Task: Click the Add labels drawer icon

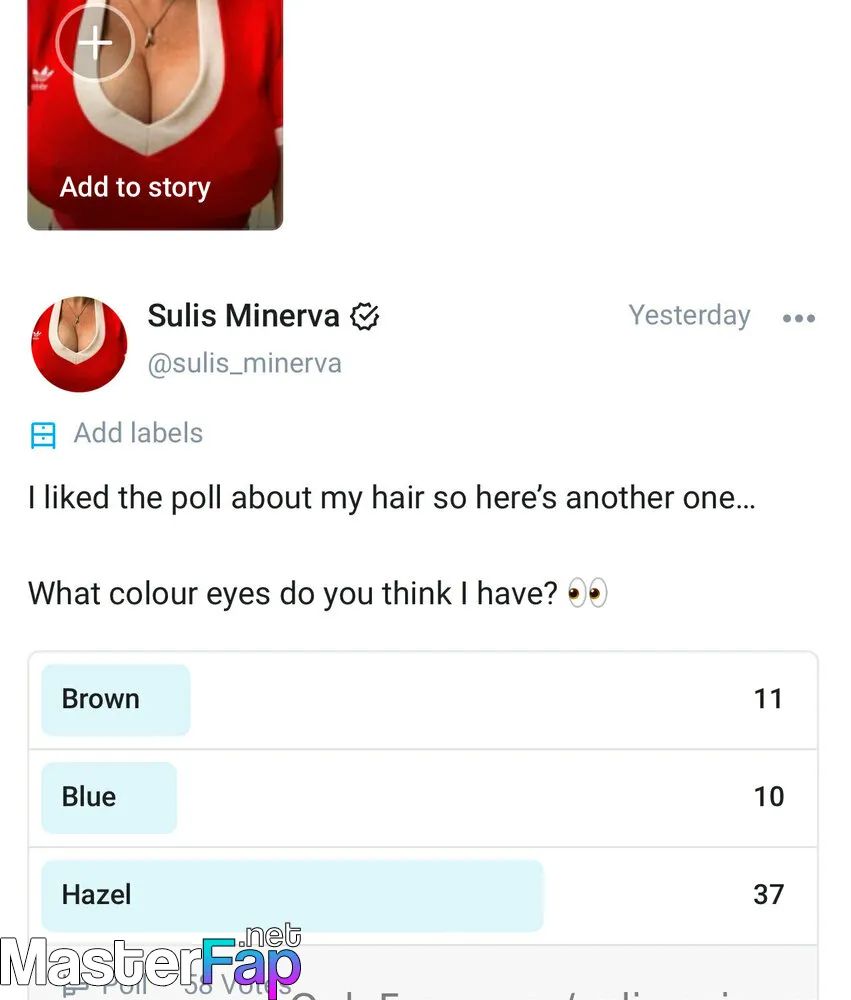Action: point(43,435)
